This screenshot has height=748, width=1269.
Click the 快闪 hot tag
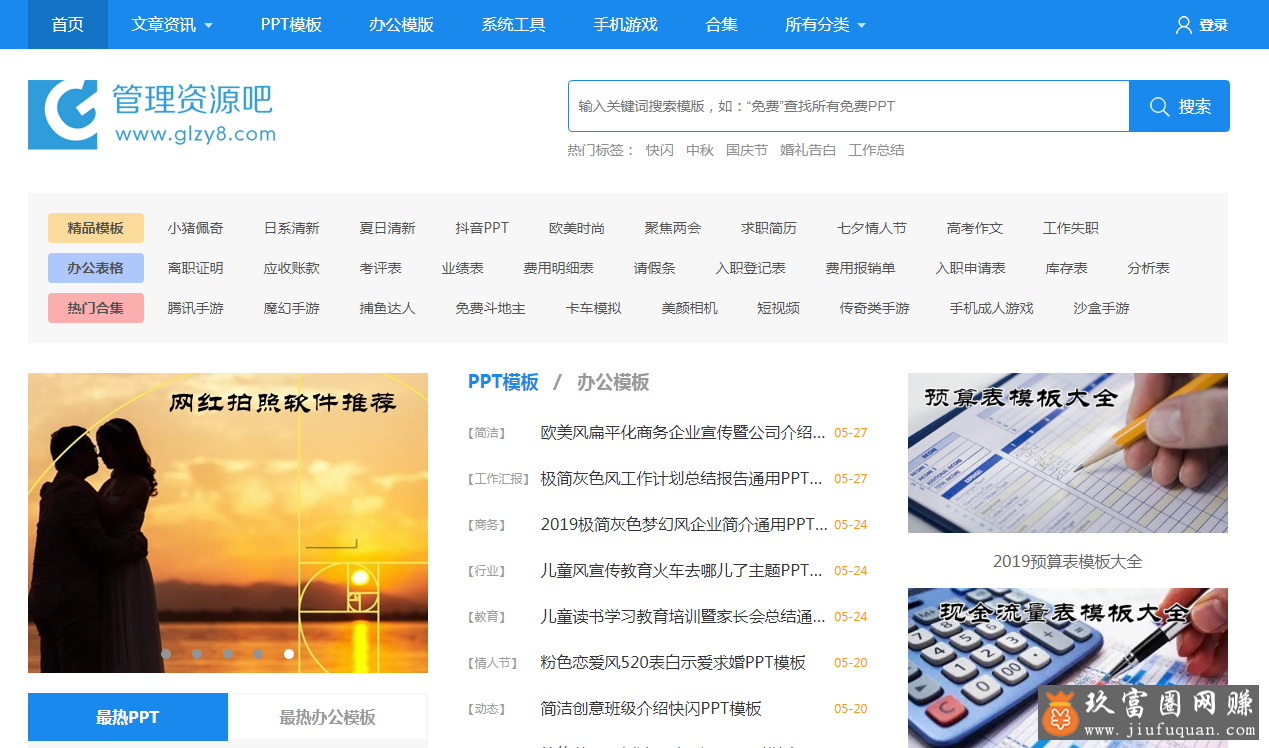[x=659, y=150]
